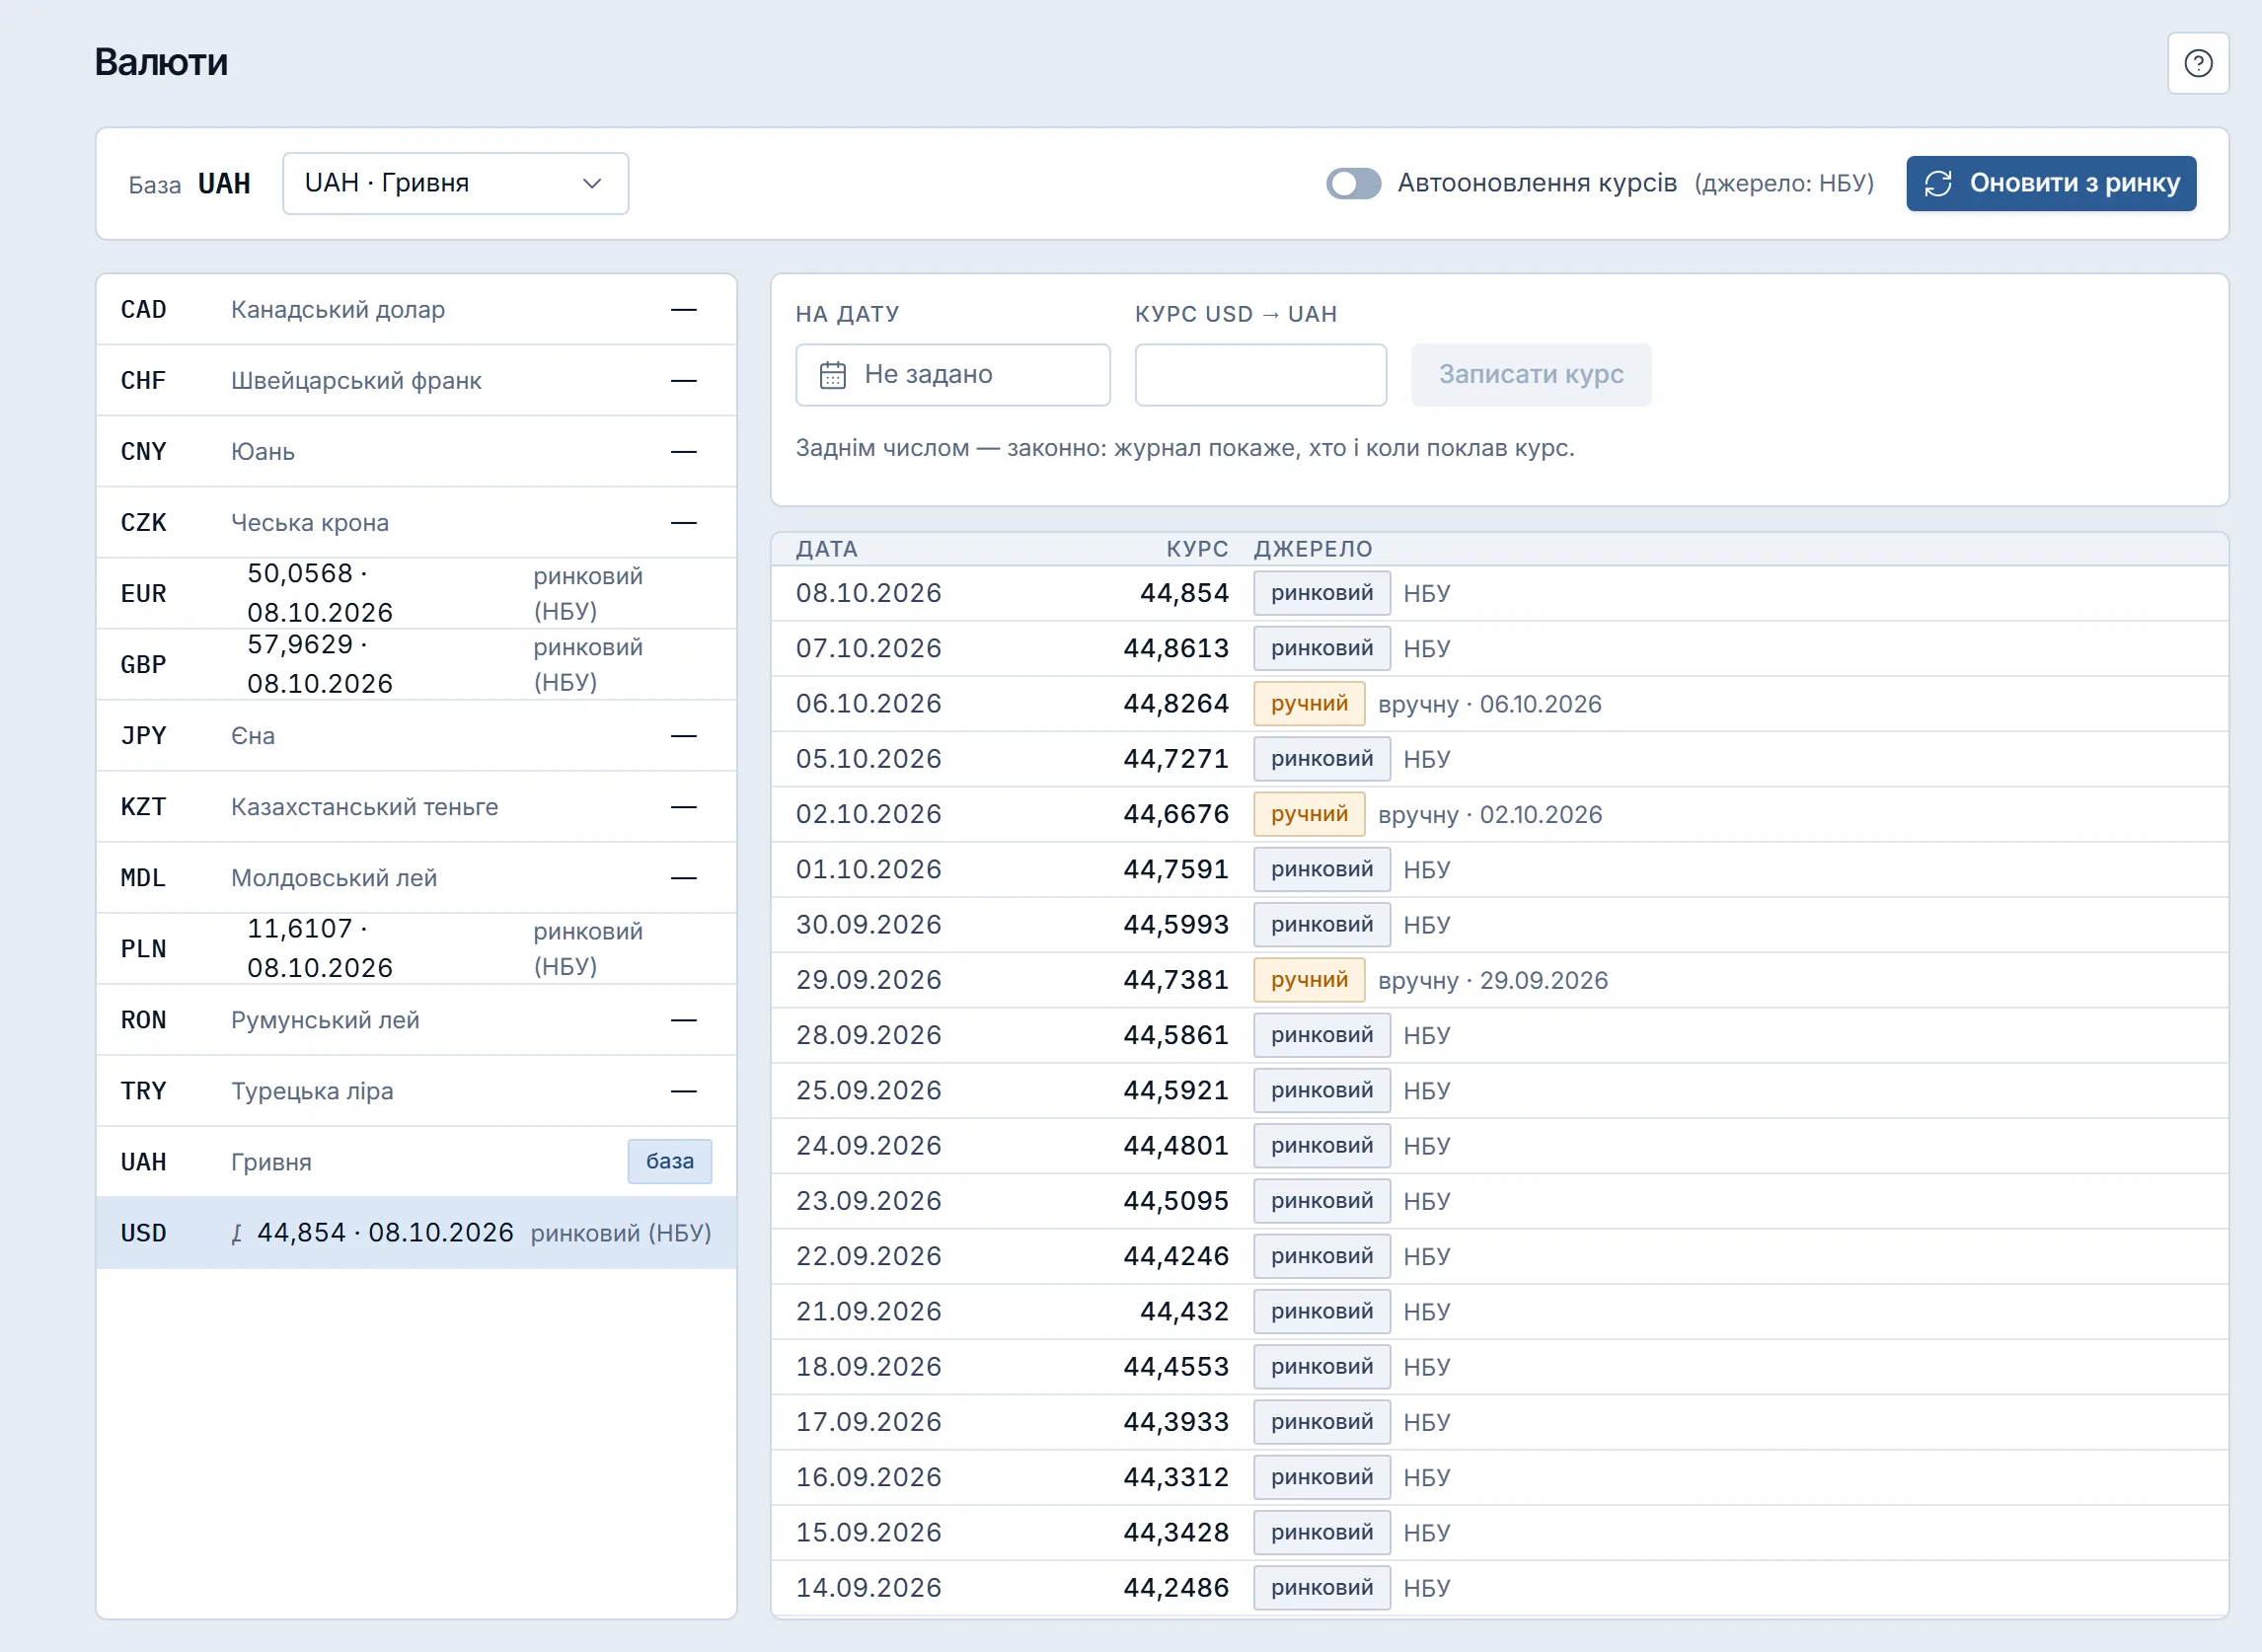Select RON Румунський лей row
This screenshot has width=2262, height=1652.
416,1020
